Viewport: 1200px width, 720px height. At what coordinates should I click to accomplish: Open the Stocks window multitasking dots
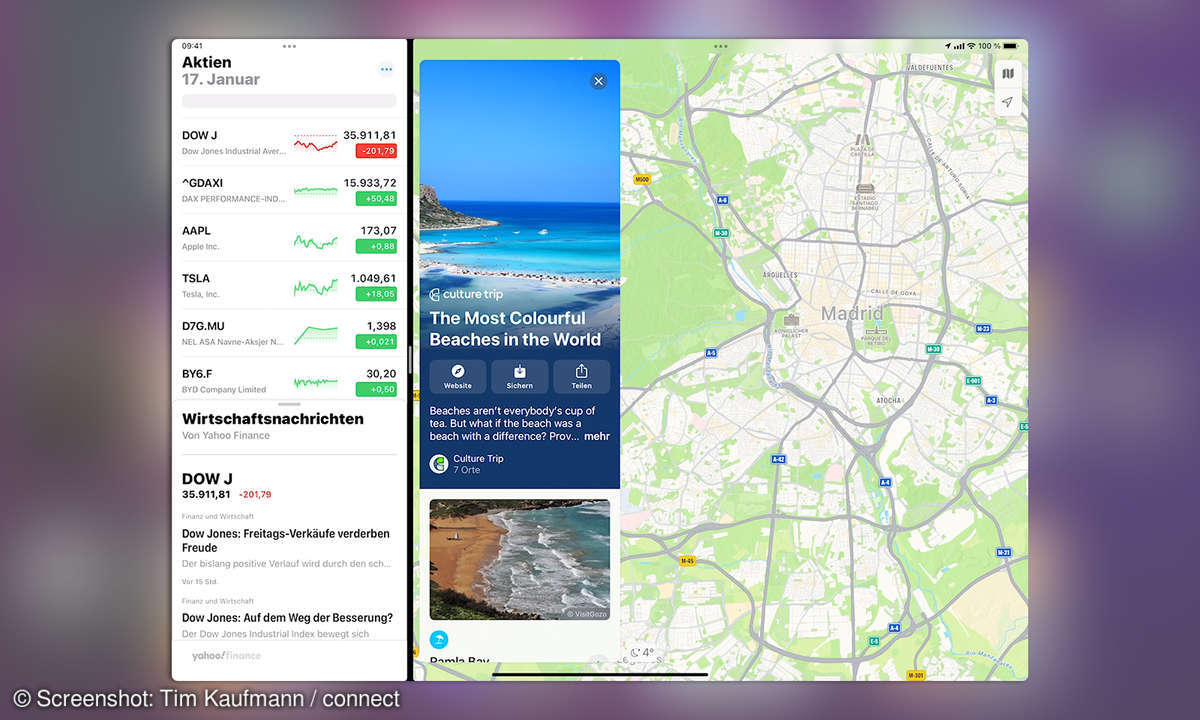[x=289, y=46]
